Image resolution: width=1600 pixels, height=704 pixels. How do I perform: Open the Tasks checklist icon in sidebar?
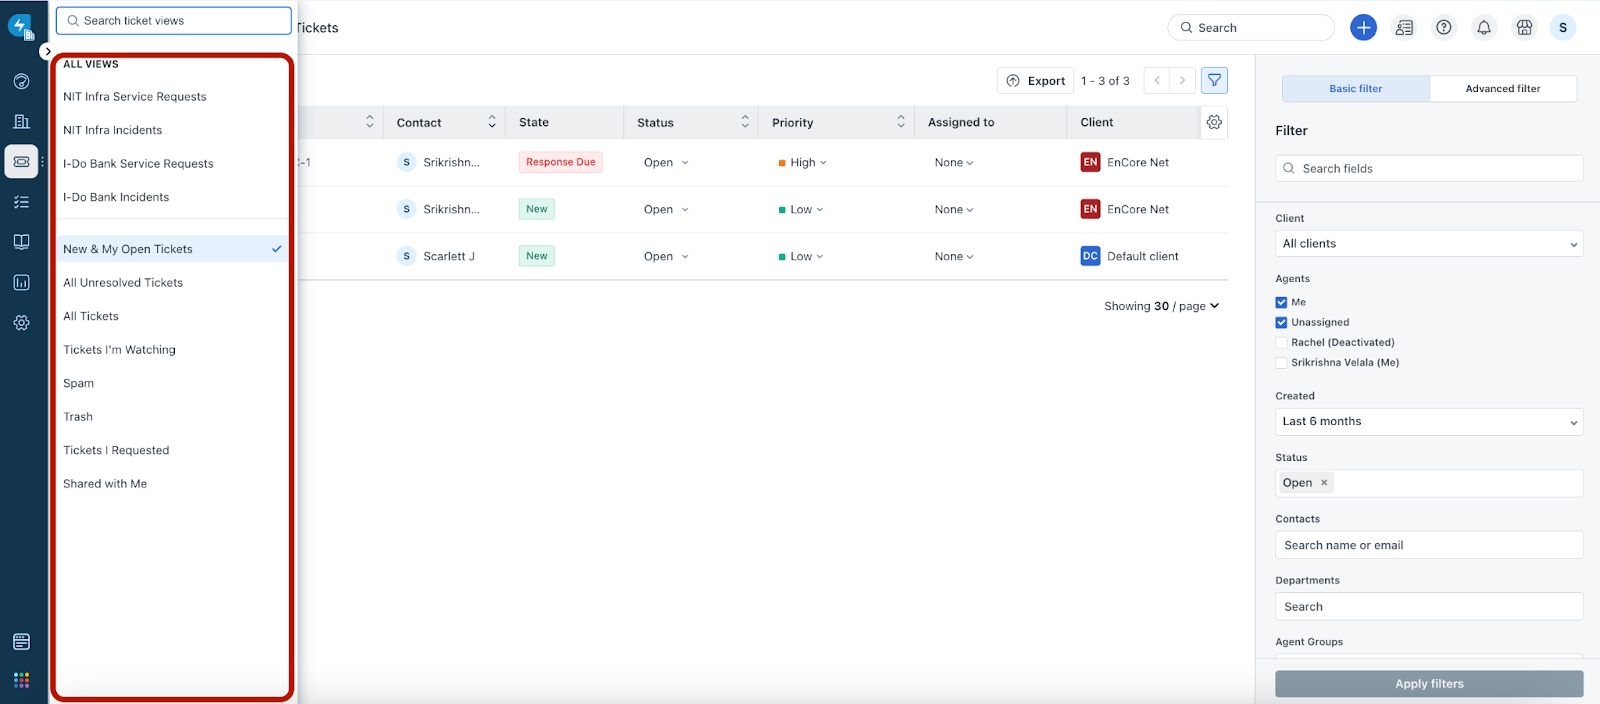tap(21, 202)
